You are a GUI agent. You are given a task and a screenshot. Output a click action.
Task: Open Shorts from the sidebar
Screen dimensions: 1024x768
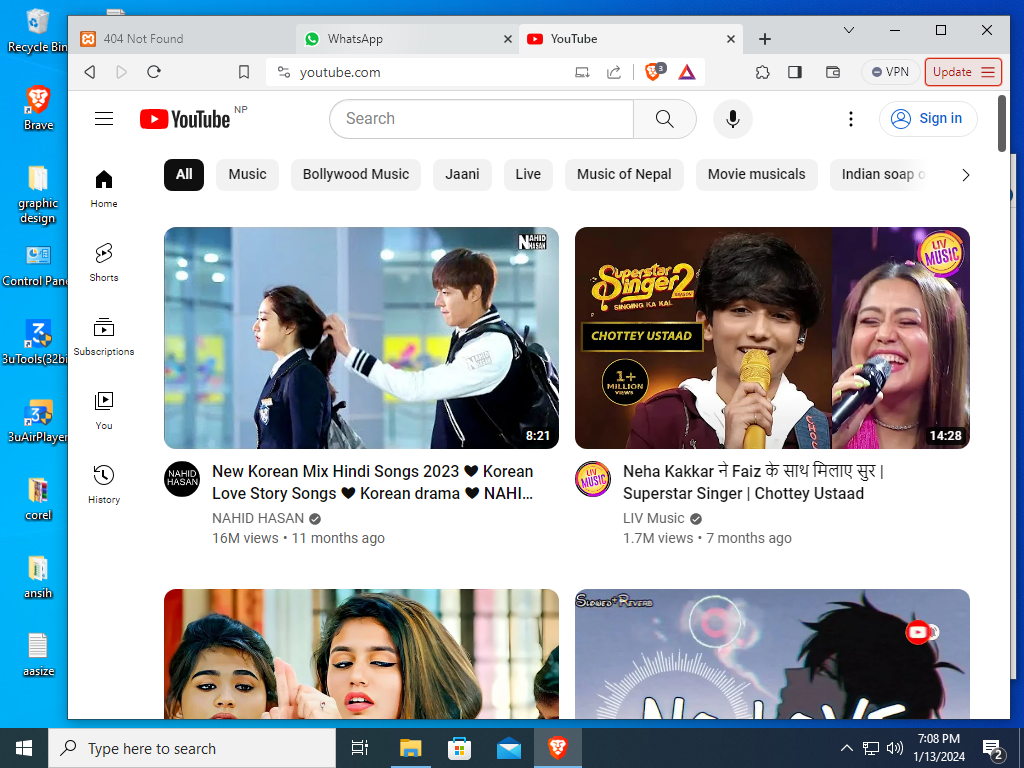(x=104, y=261)
